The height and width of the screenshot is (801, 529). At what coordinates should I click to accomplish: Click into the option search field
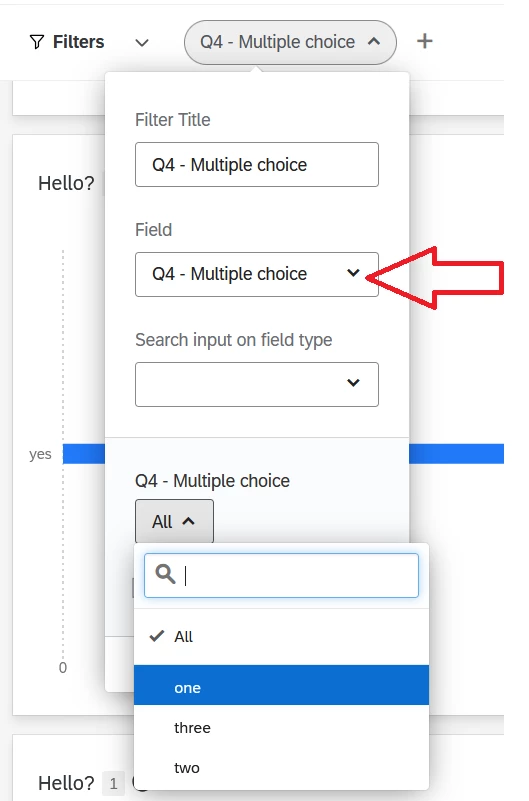(x=281, y=575)
